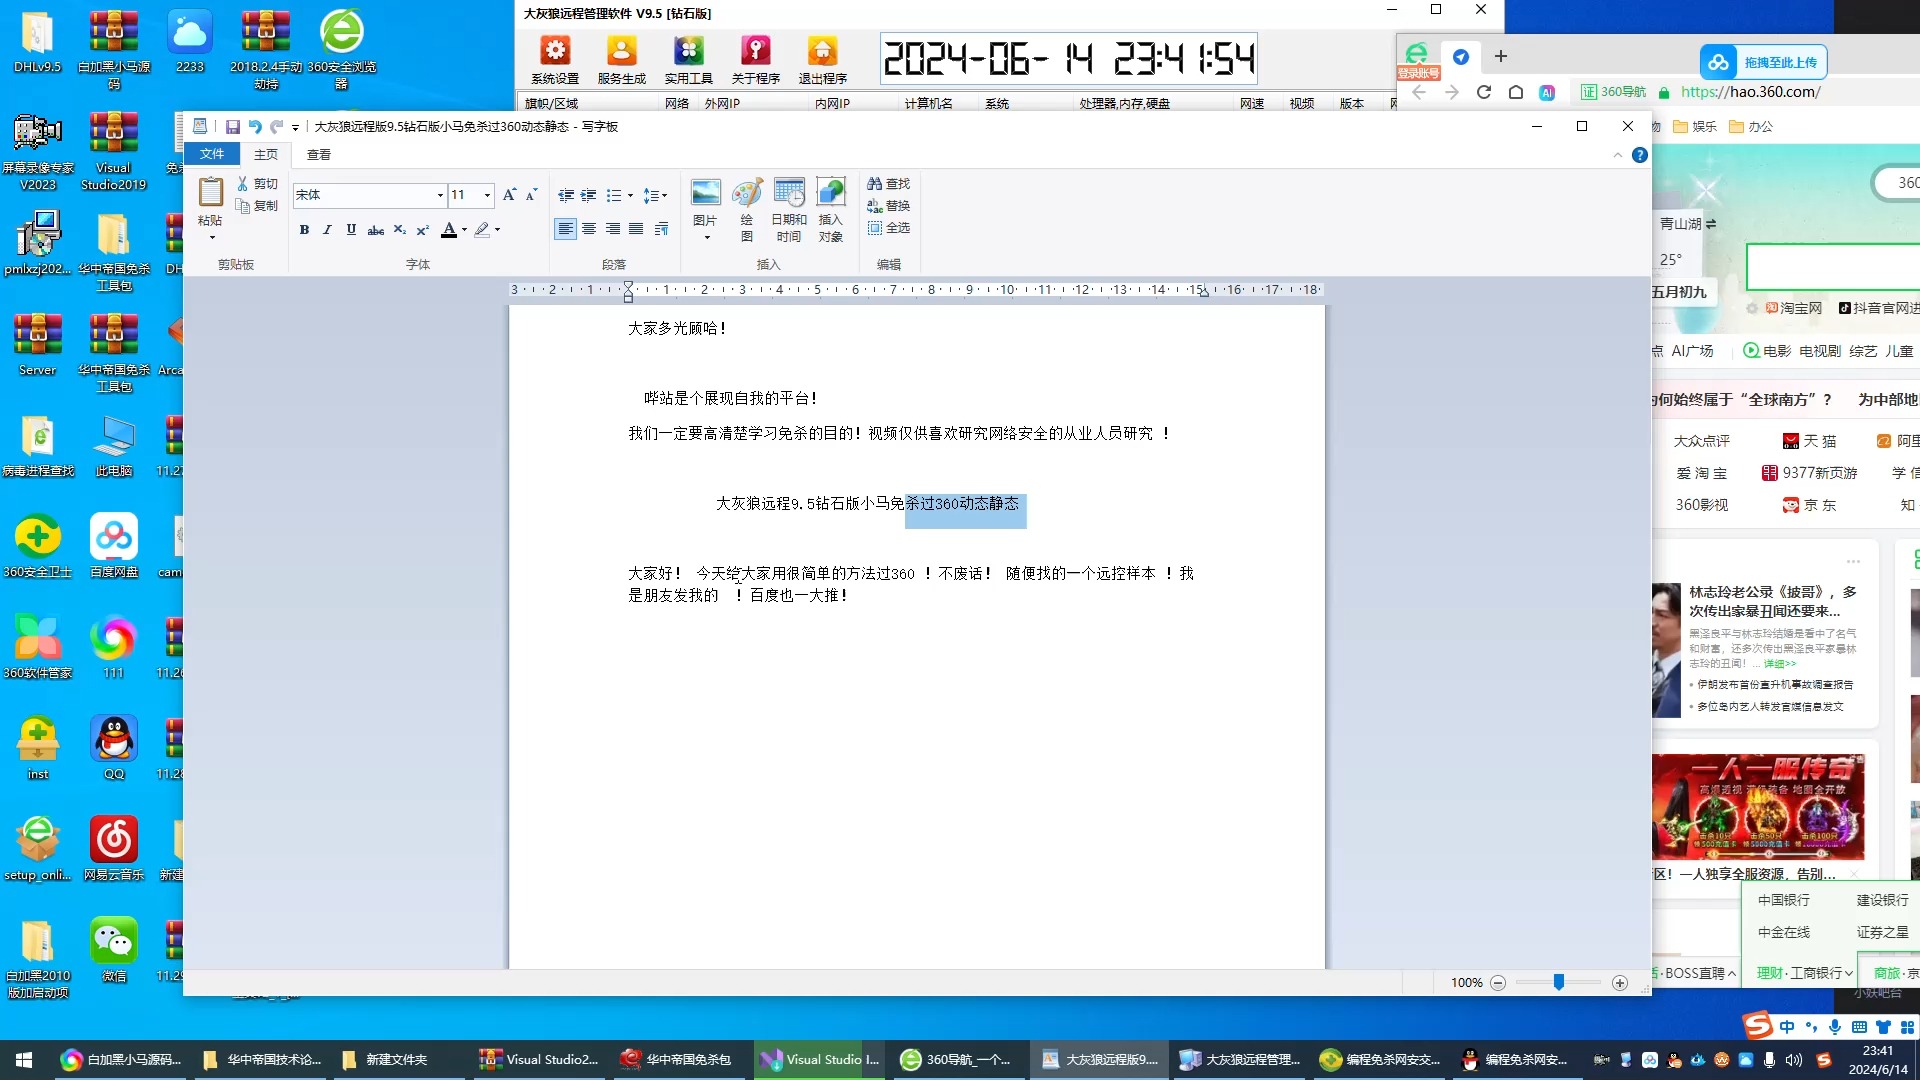Open the 9377新页游 link
The width and height of the screenshot is (1920, 1080).
(1810, 473)
